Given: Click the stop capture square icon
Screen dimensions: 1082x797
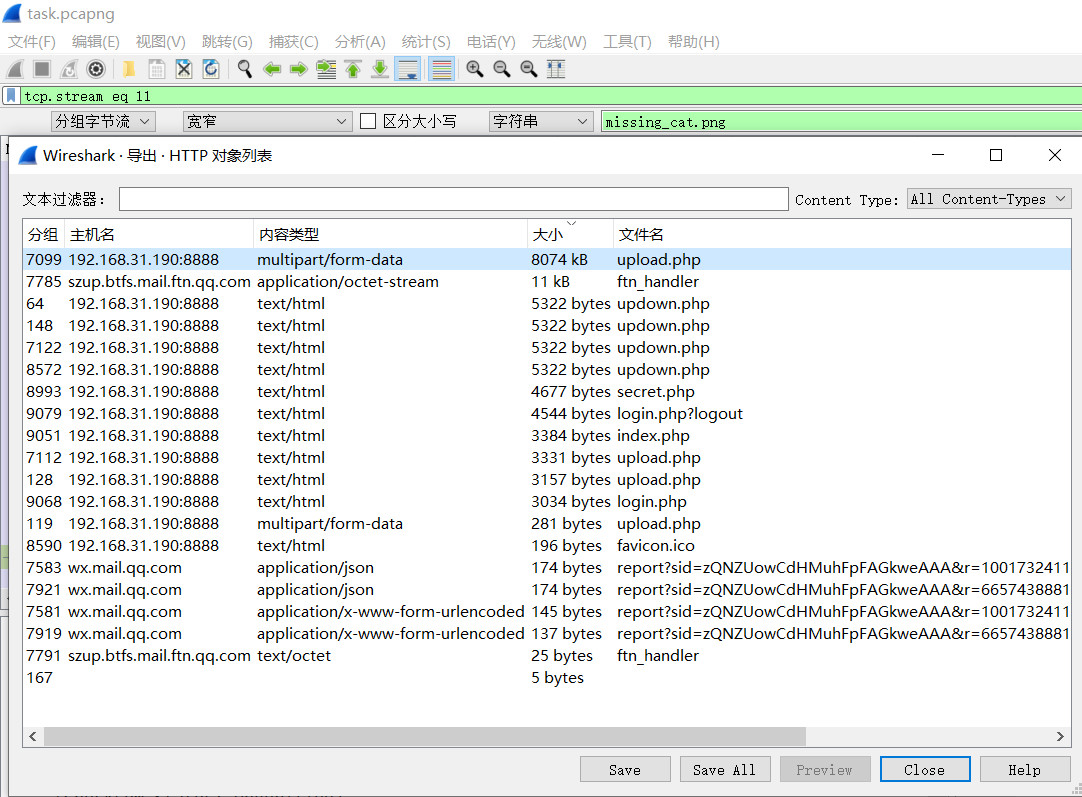Looking at the screenshot, I should point(42,69).
